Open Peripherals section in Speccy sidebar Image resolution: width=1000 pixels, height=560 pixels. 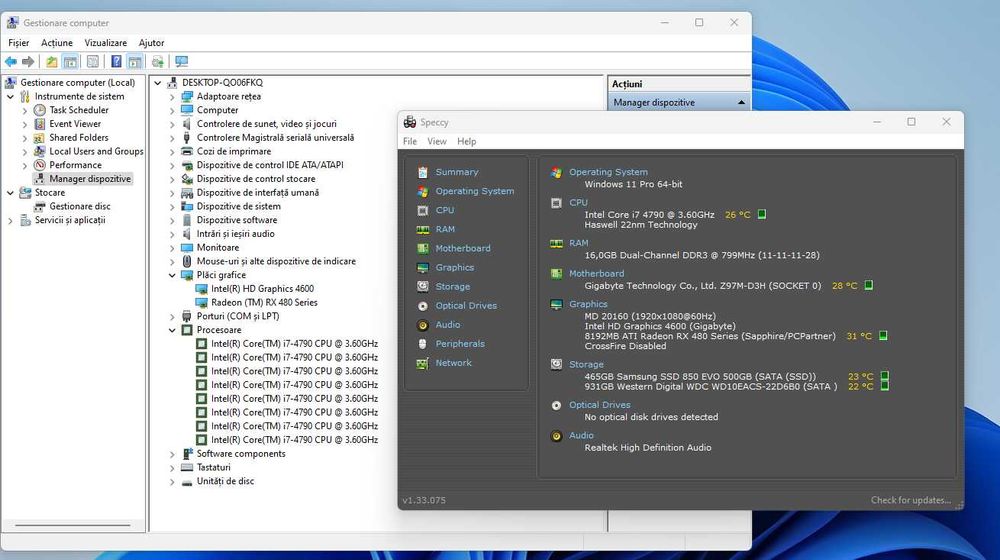[460, 344]
